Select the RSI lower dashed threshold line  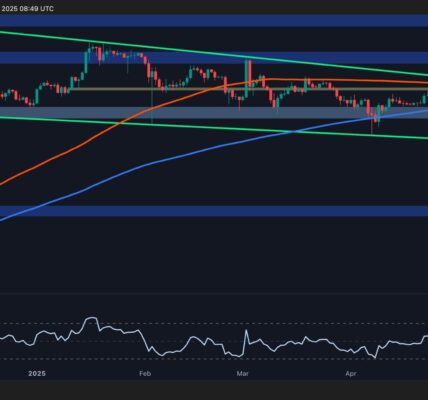[x=214, y=359]
